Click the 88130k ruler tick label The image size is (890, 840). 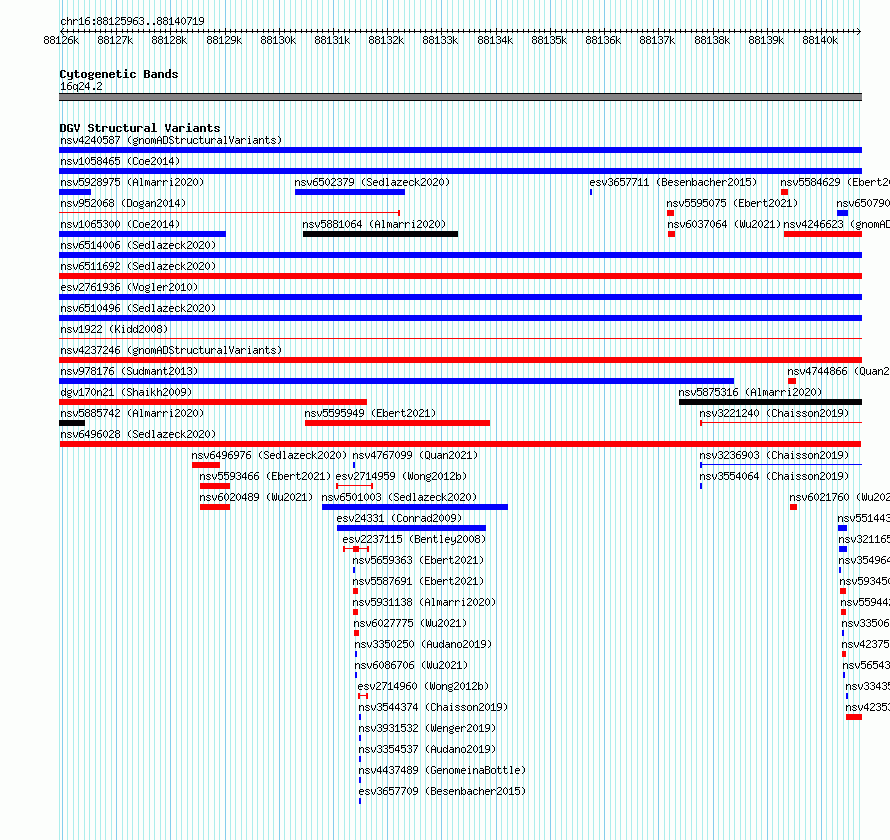278,40
